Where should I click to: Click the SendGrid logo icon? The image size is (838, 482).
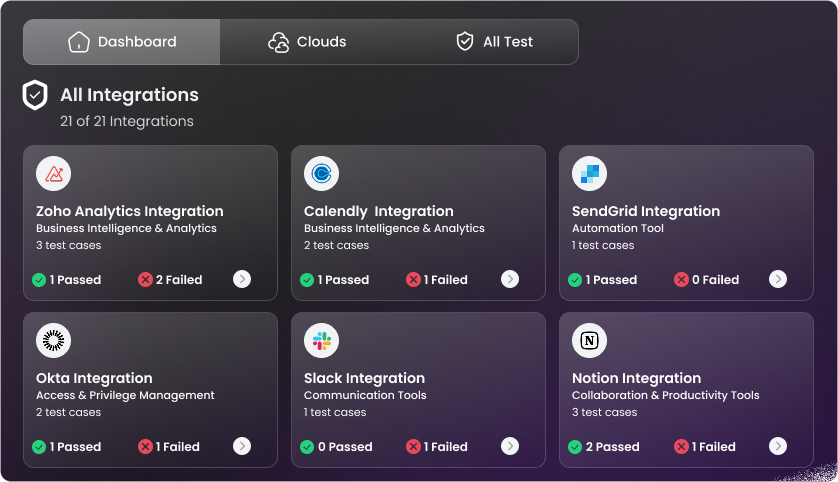[590, 174]
